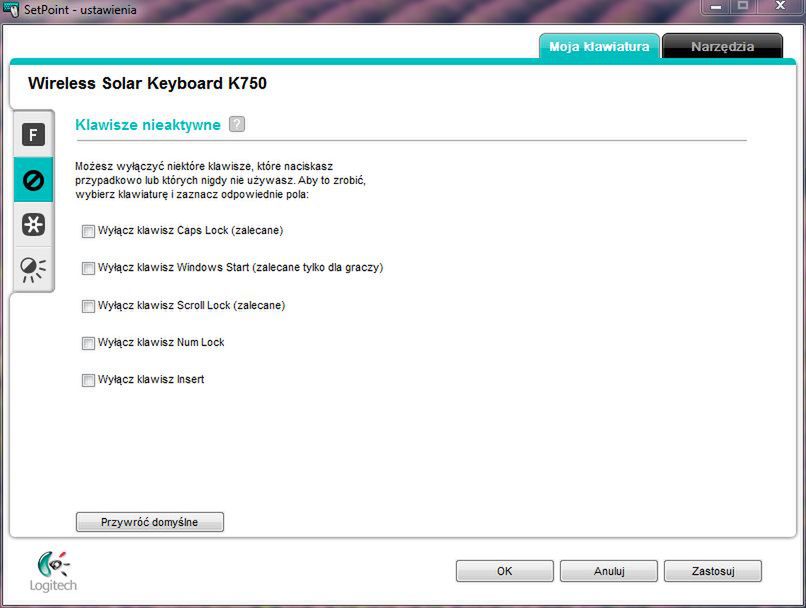Click the SetPoint title bar icon
The width and height of the screenshot is (806, 608).
coord(10,9)
